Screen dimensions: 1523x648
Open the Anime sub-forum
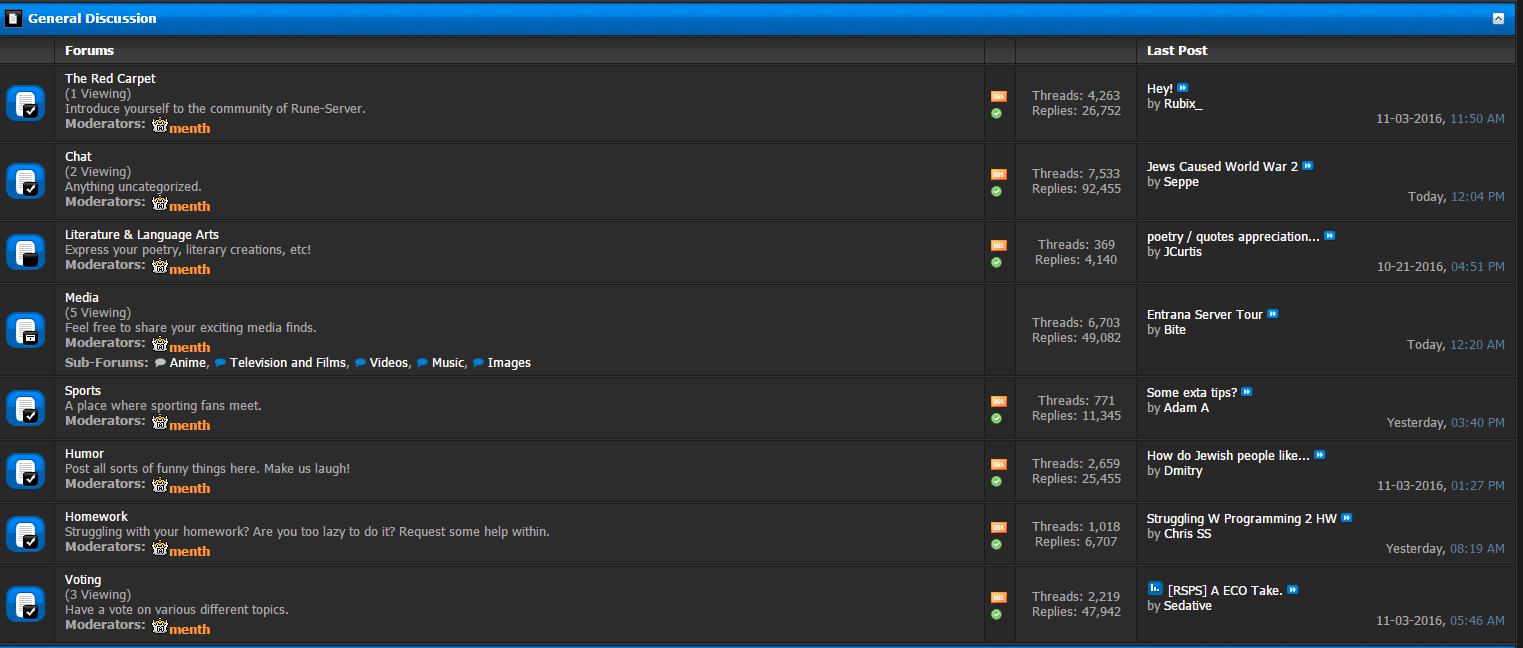187,363
